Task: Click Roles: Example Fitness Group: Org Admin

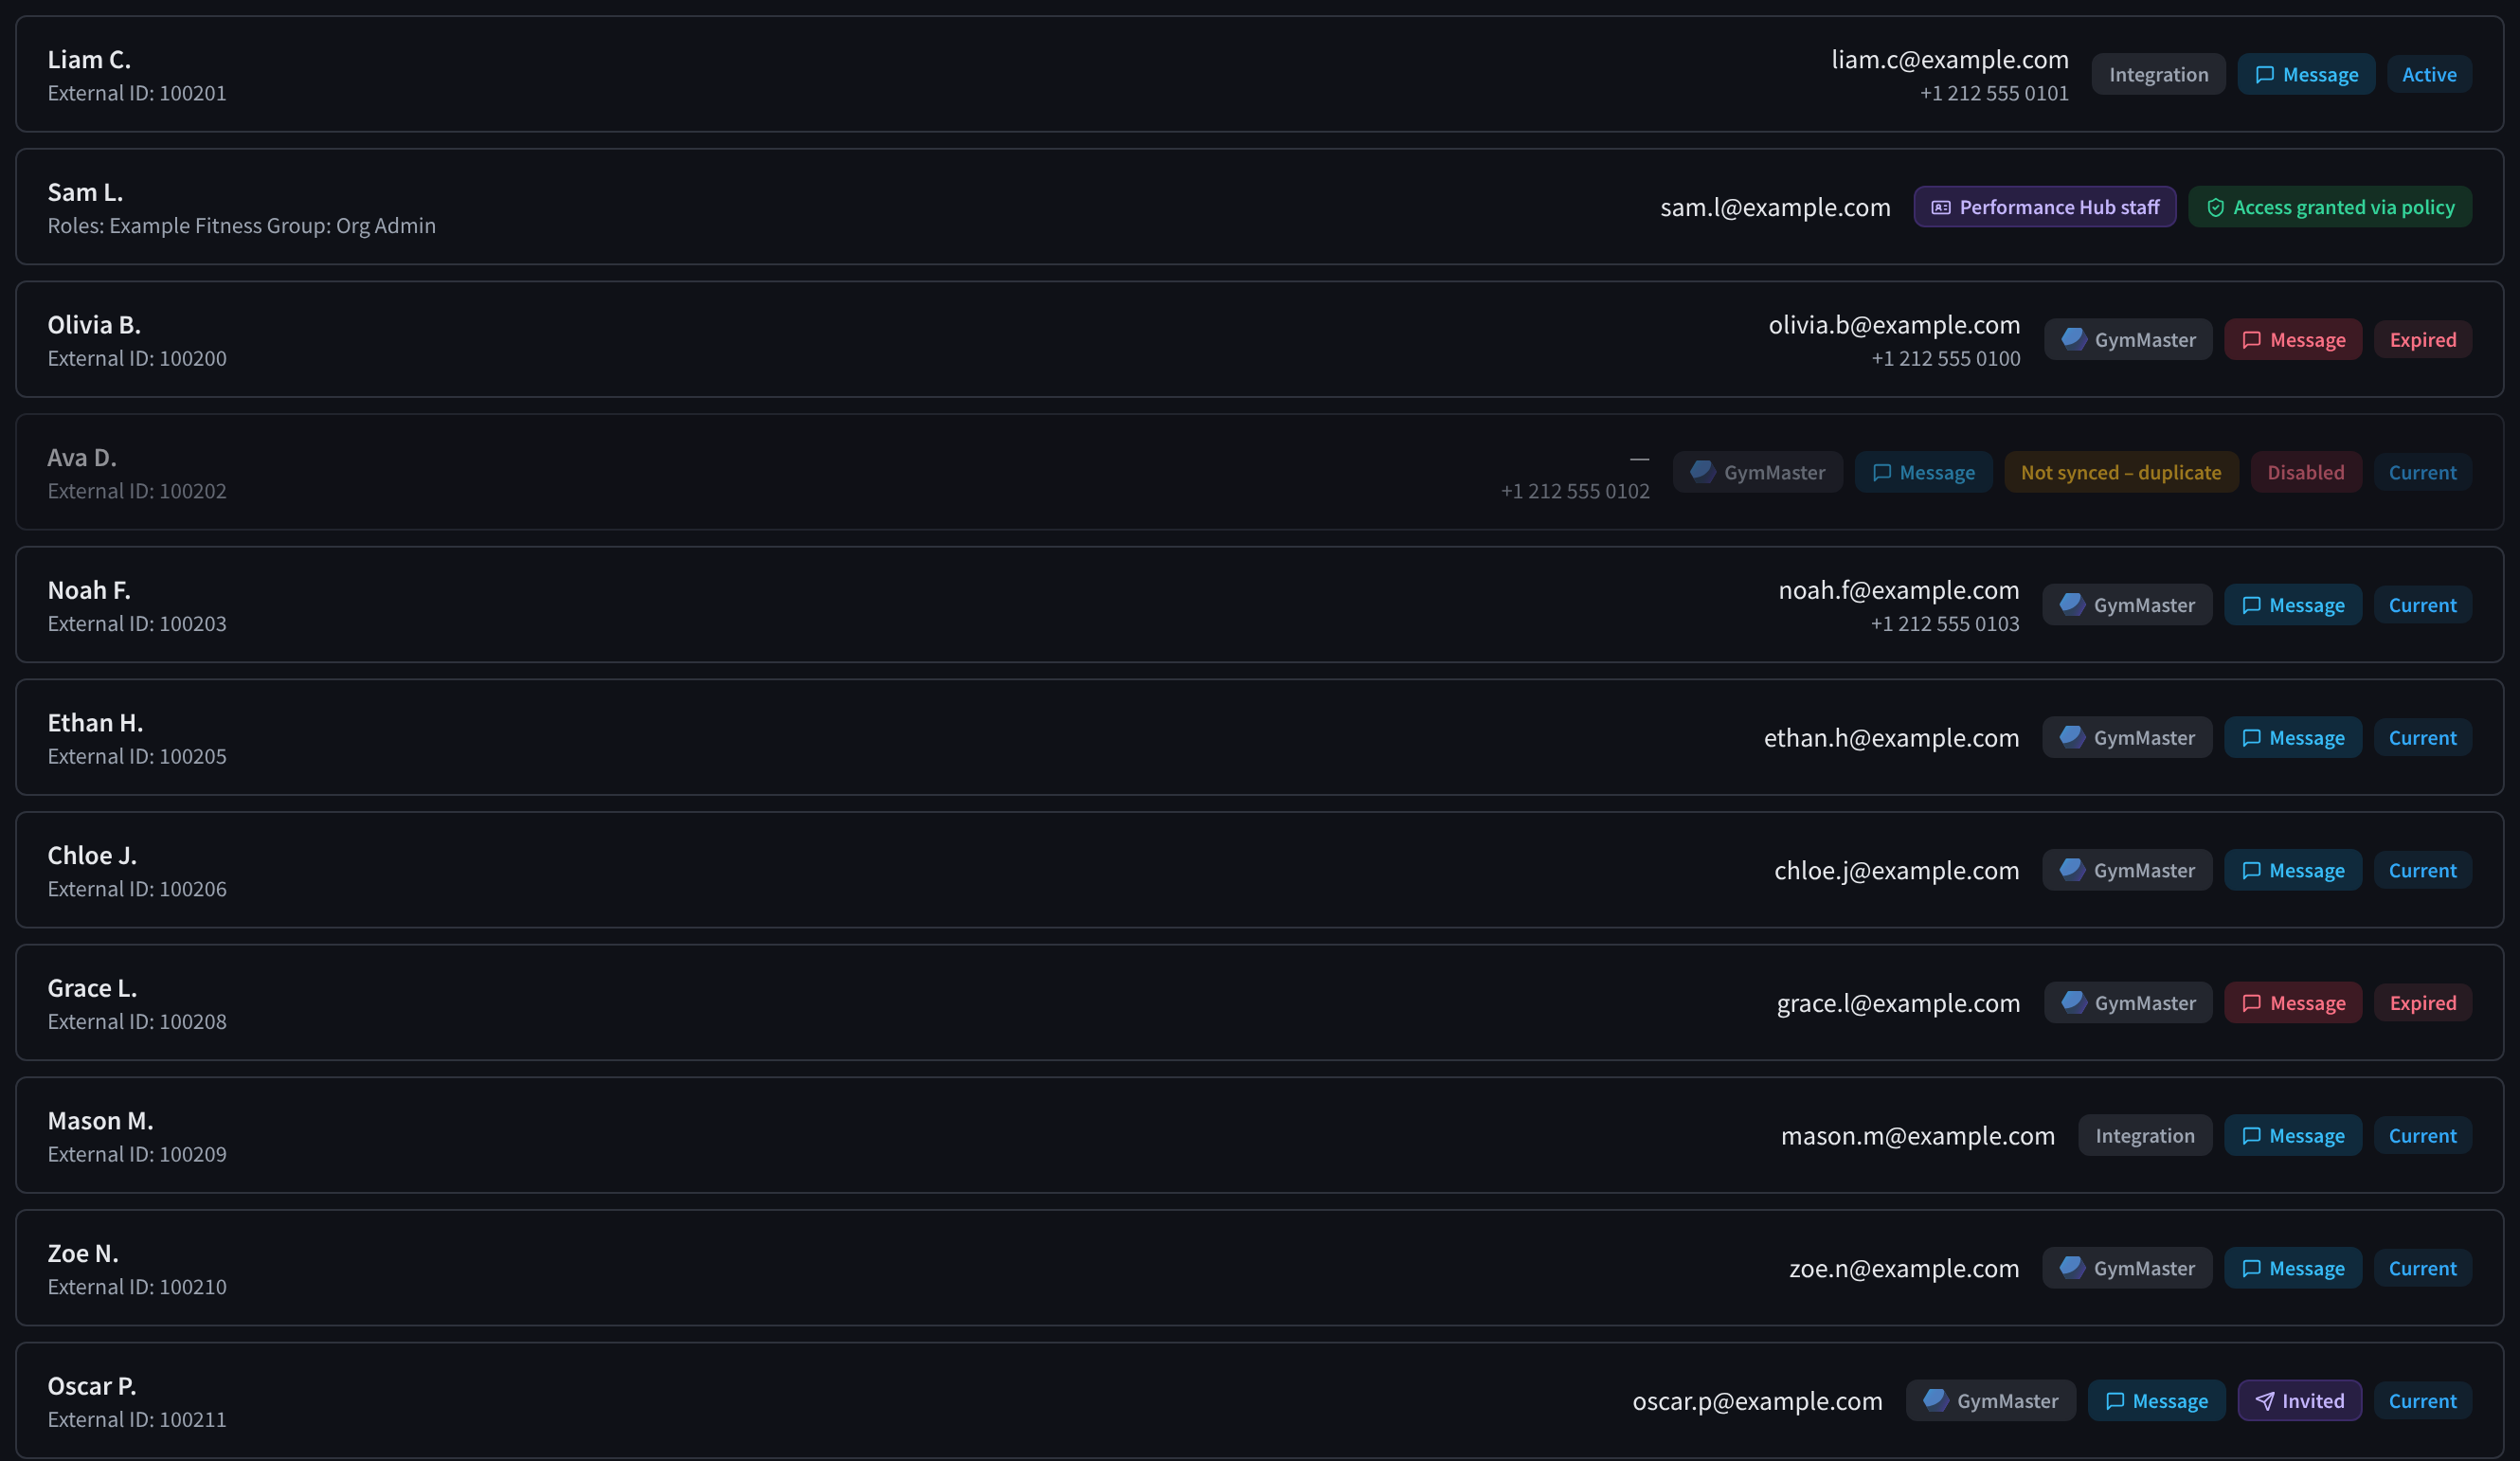Action: point(241,226)
